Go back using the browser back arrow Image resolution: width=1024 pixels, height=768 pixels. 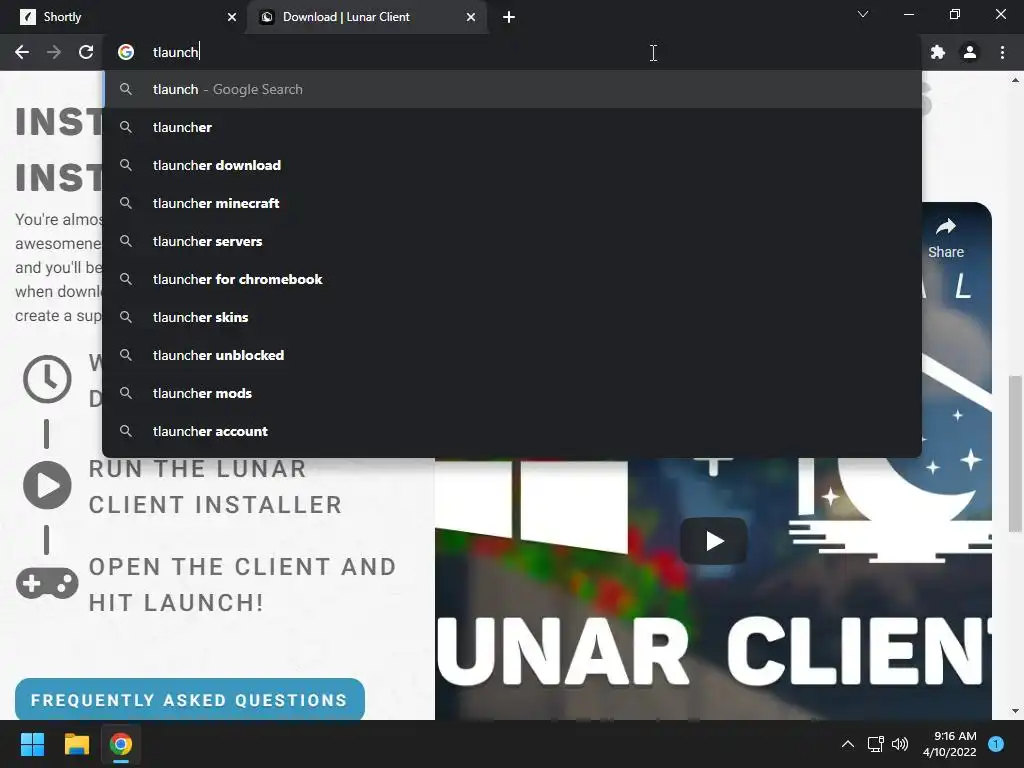click(x=22, y=52)
